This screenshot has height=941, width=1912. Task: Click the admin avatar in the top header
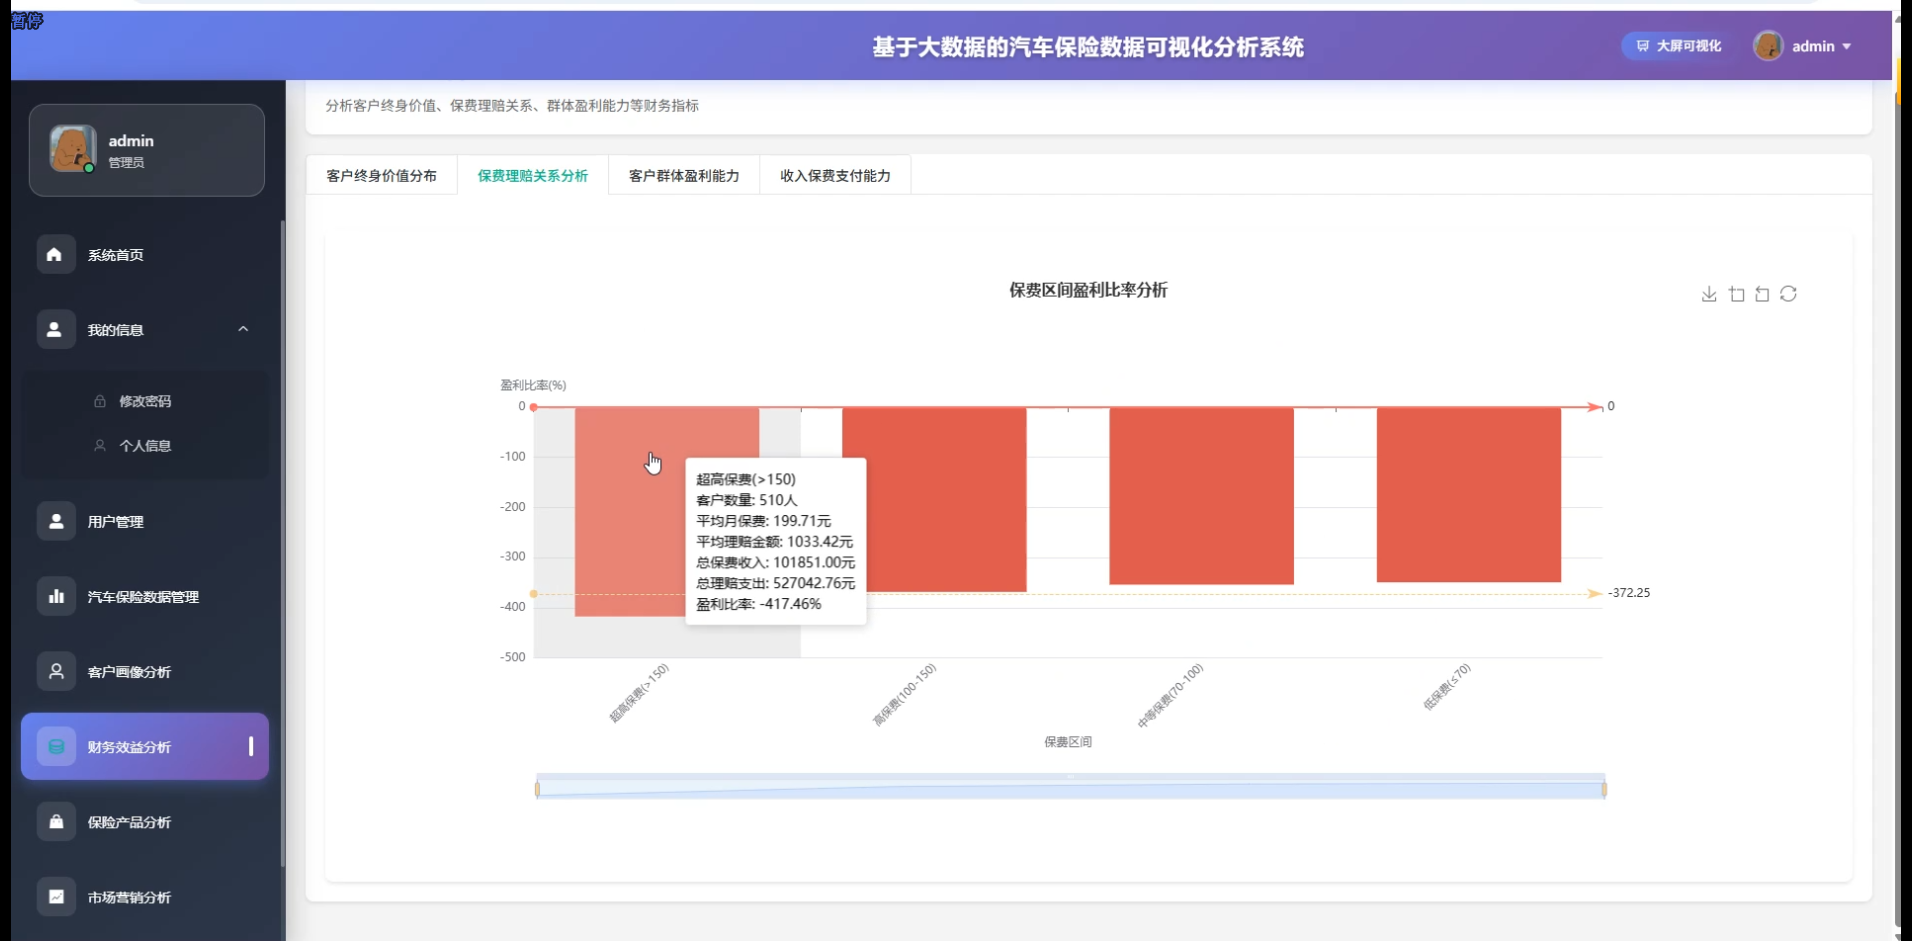[1768, 46]
